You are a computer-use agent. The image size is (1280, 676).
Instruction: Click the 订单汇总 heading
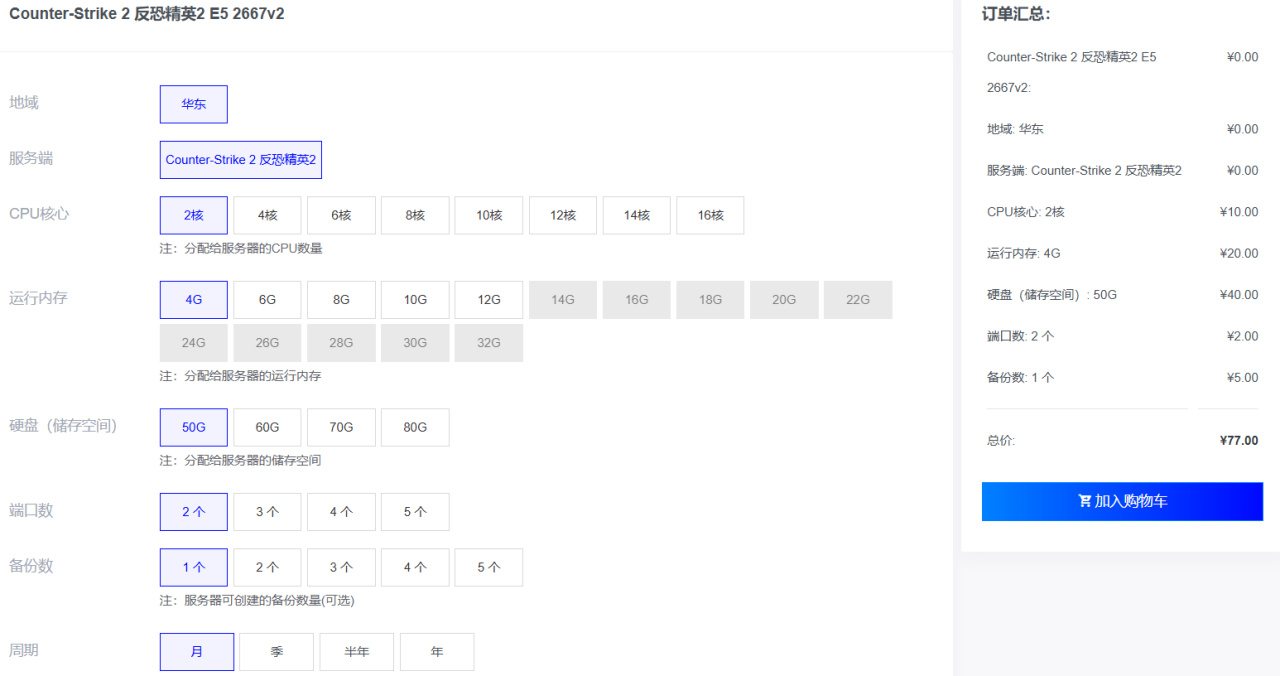[x=1016, y=14]
